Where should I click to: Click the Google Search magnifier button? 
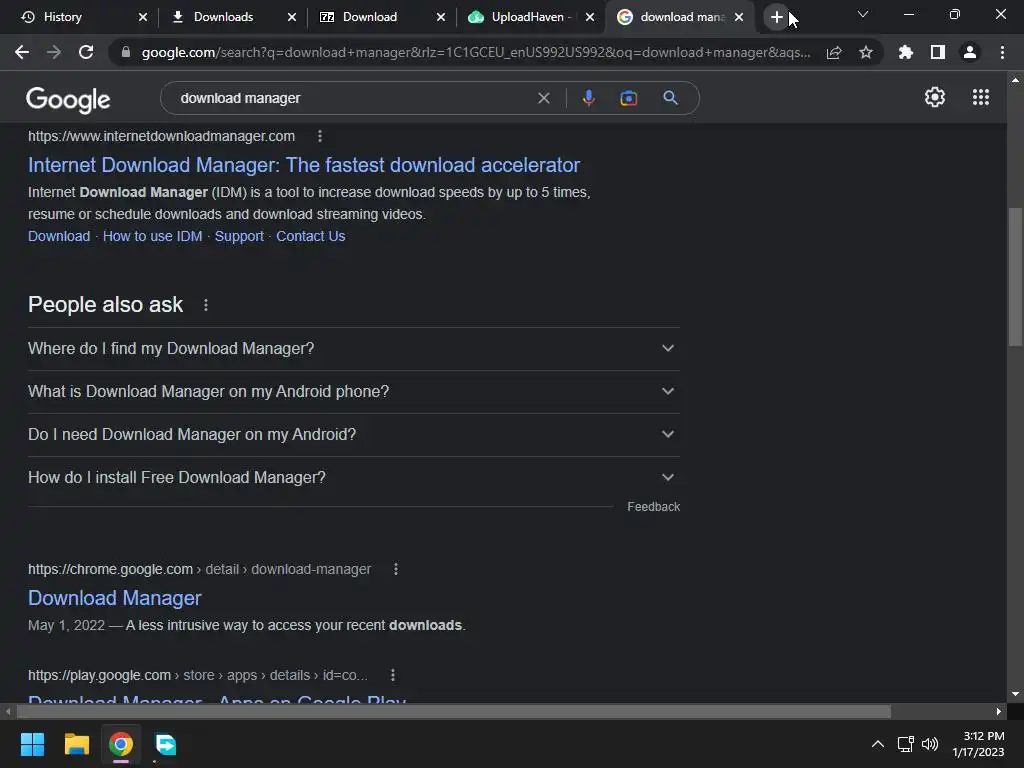pos(670,98)
